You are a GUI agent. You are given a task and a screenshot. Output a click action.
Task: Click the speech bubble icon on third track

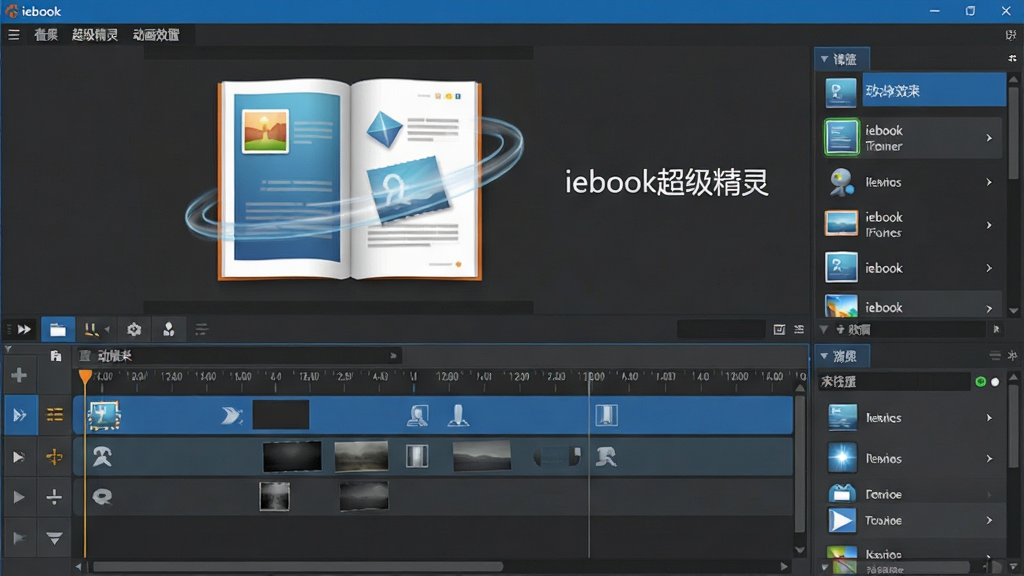click(x=102, y=497)
